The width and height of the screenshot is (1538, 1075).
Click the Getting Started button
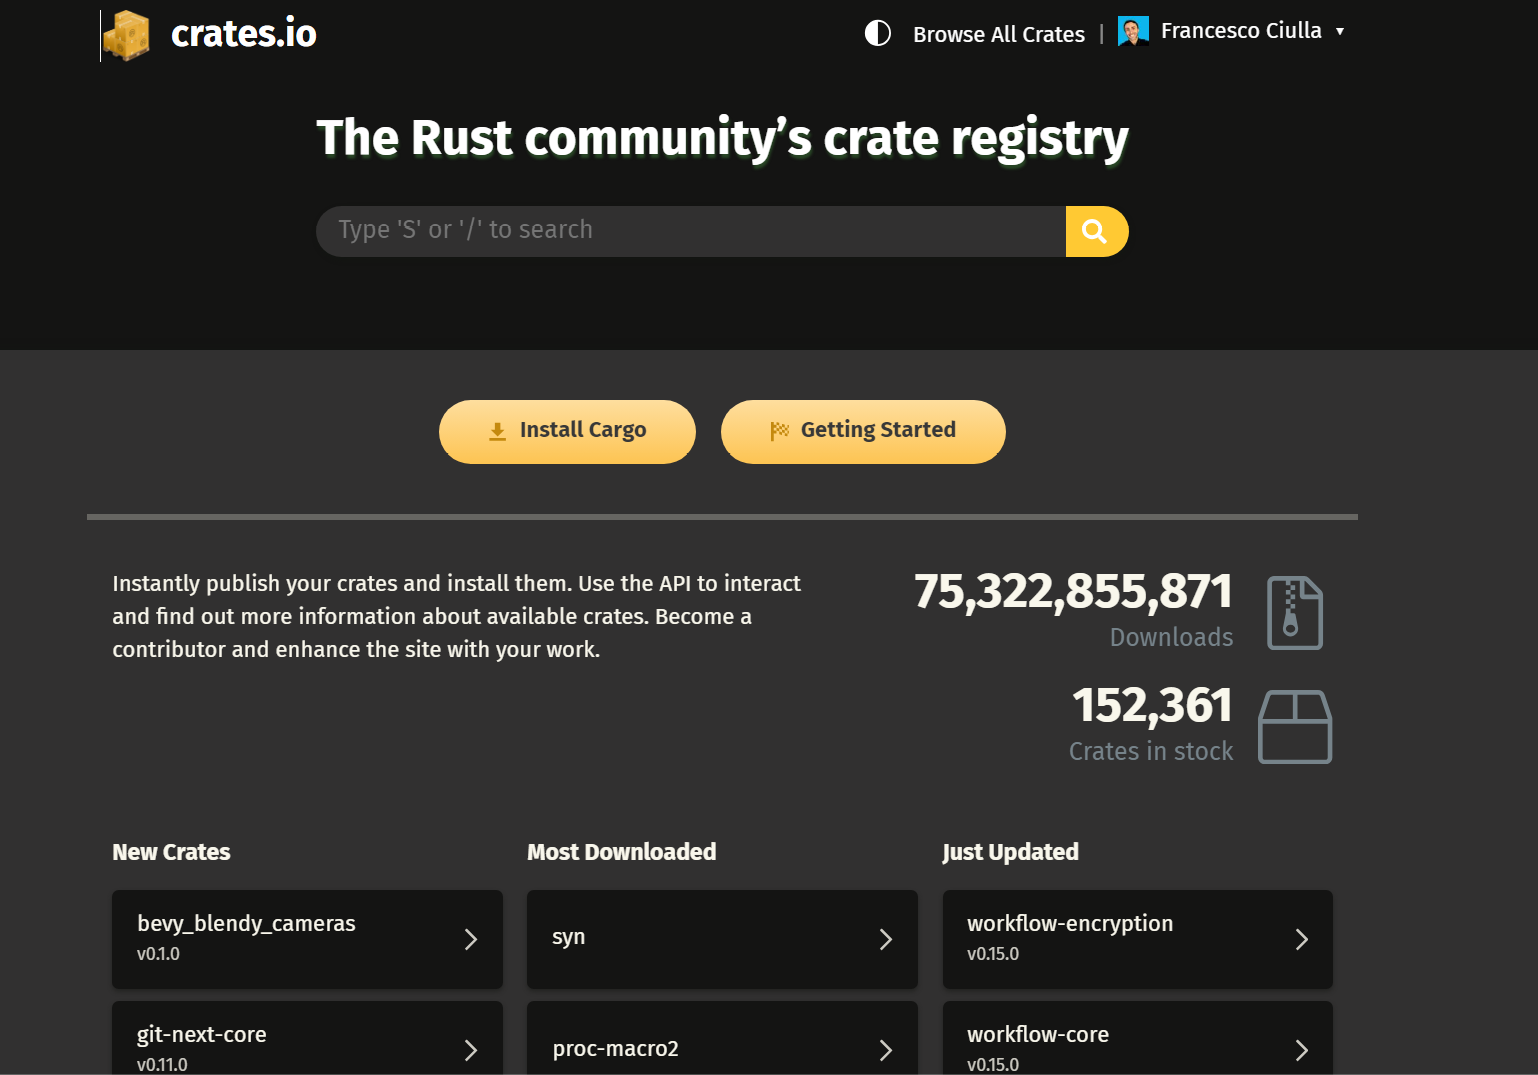(863, 431)
